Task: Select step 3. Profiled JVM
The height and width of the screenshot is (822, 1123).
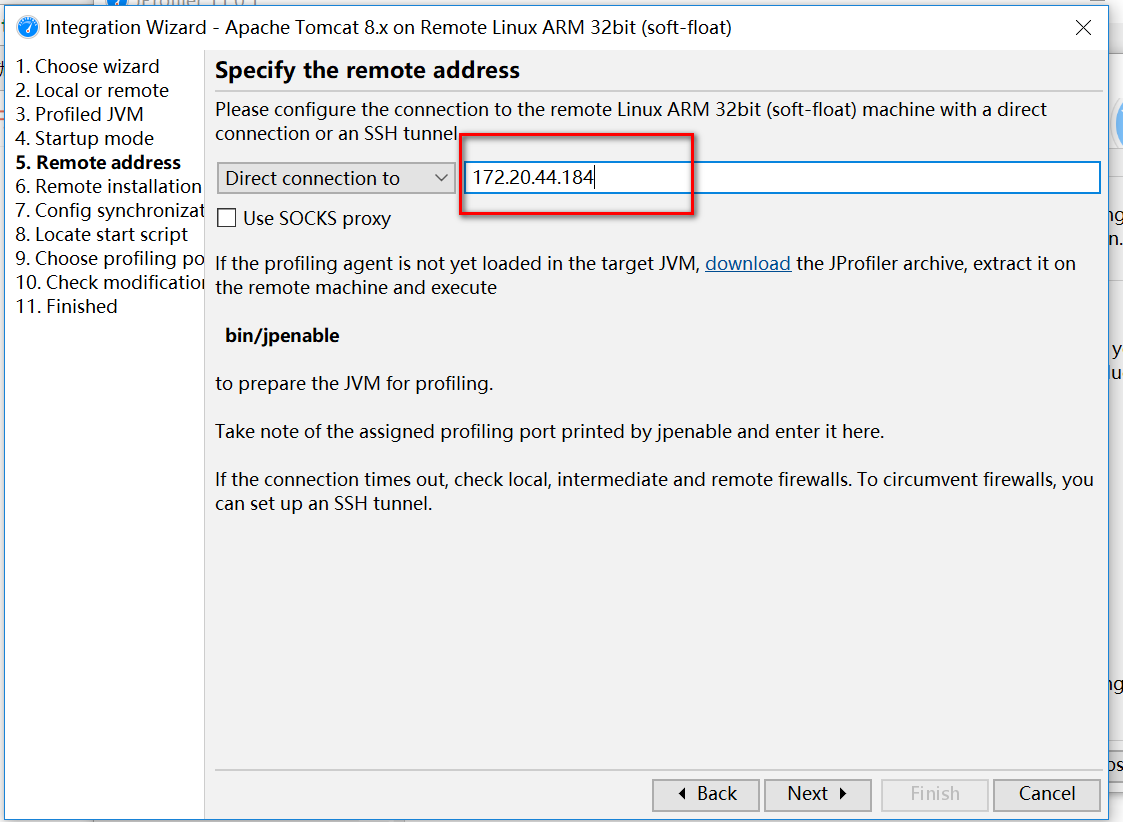Action: tap(79, 115)
